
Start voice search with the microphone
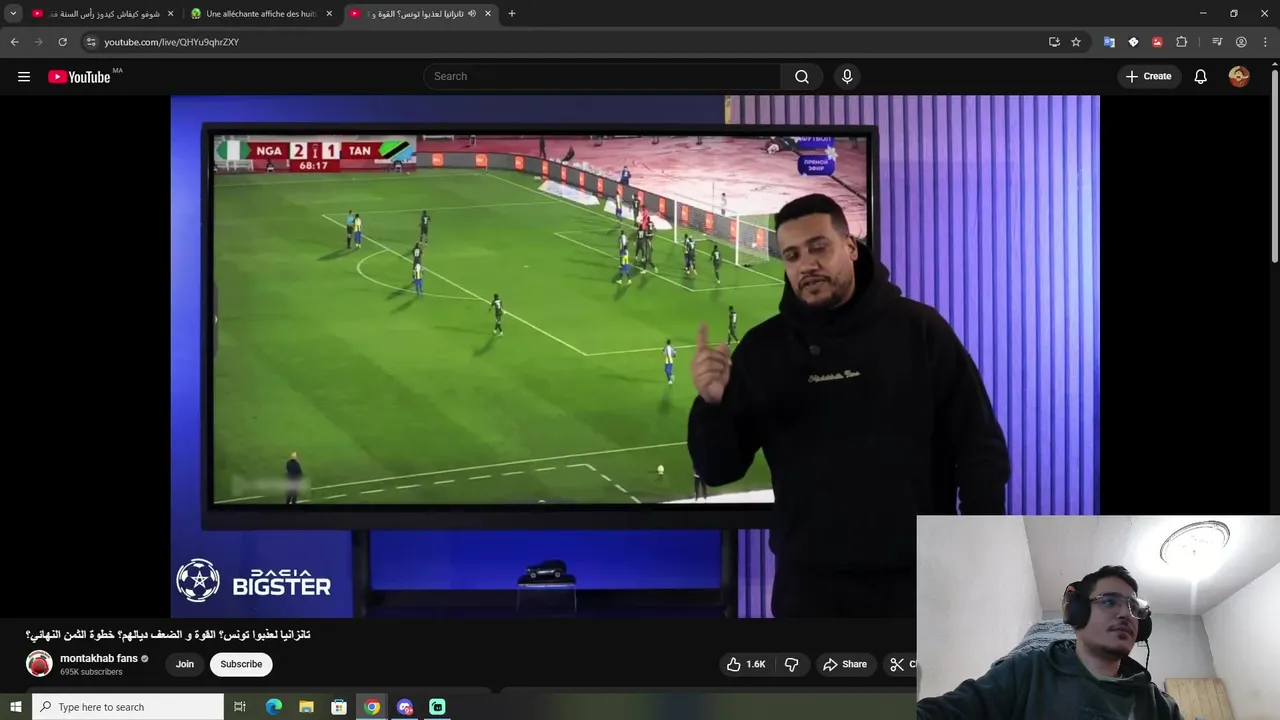tap(847, 76)
